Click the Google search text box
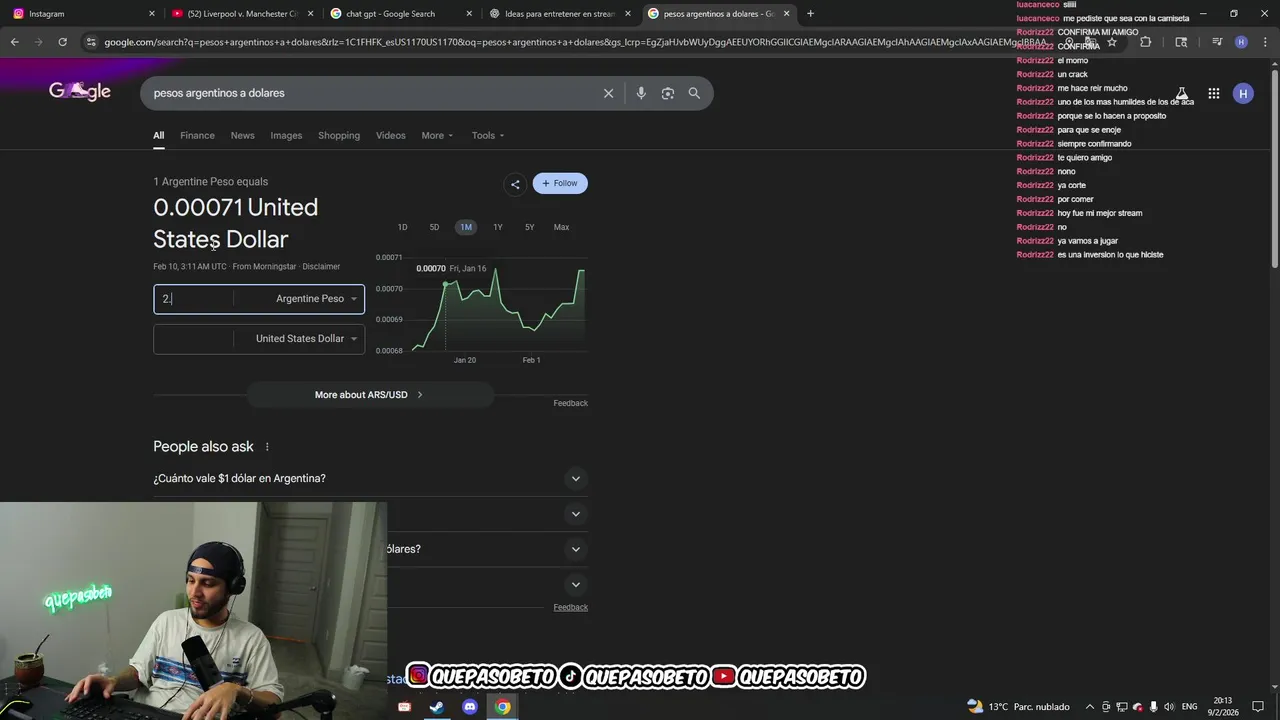Screen dimensions: 1280x720 [x=370, y=93]
